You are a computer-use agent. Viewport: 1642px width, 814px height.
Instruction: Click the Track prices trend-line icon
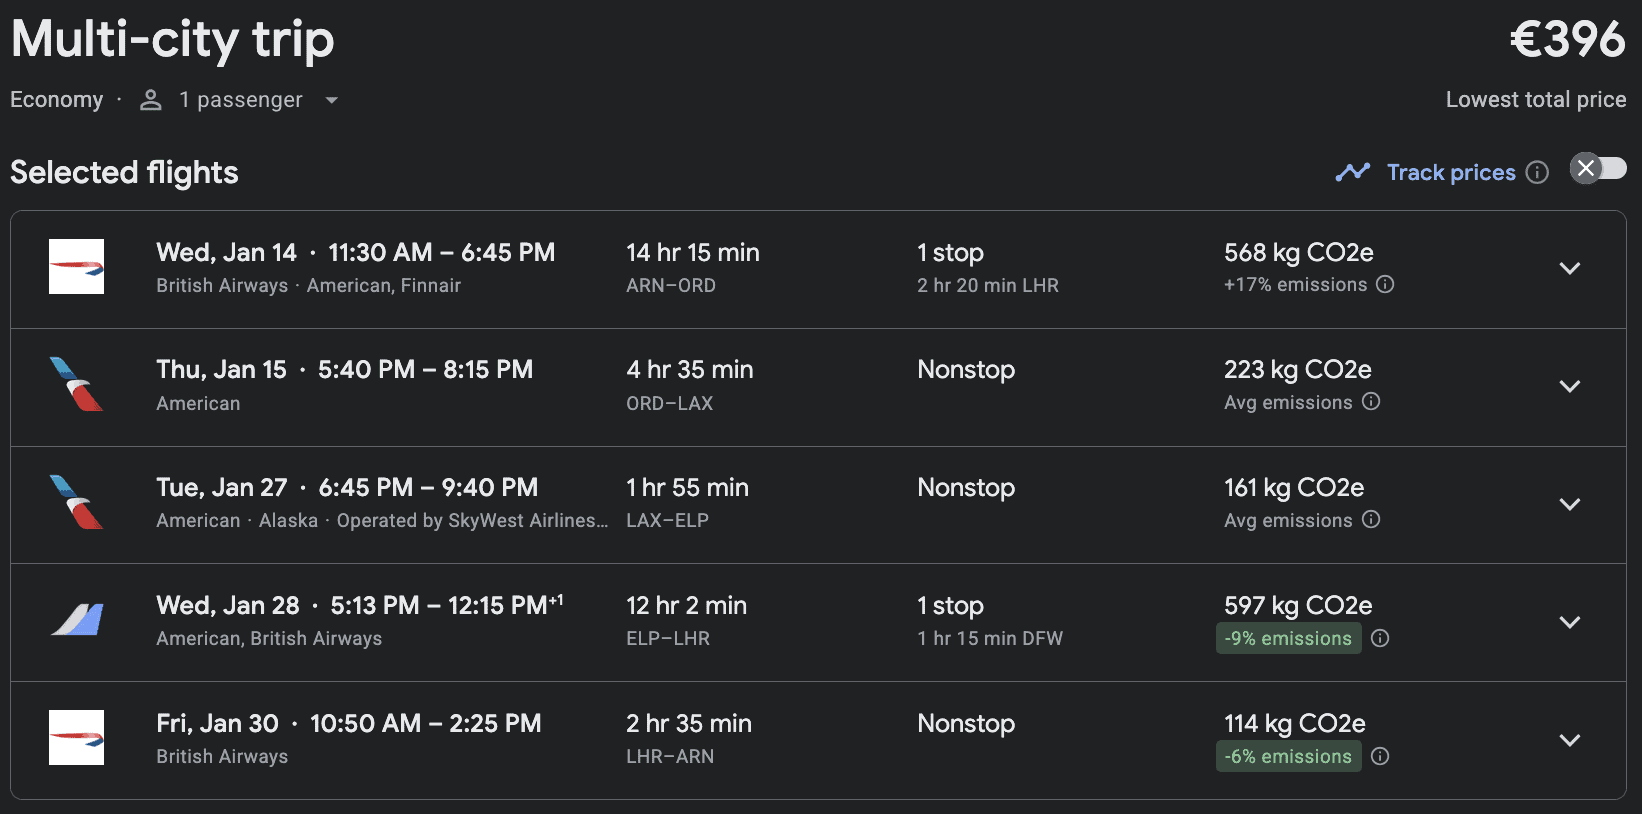point(1352,172)
